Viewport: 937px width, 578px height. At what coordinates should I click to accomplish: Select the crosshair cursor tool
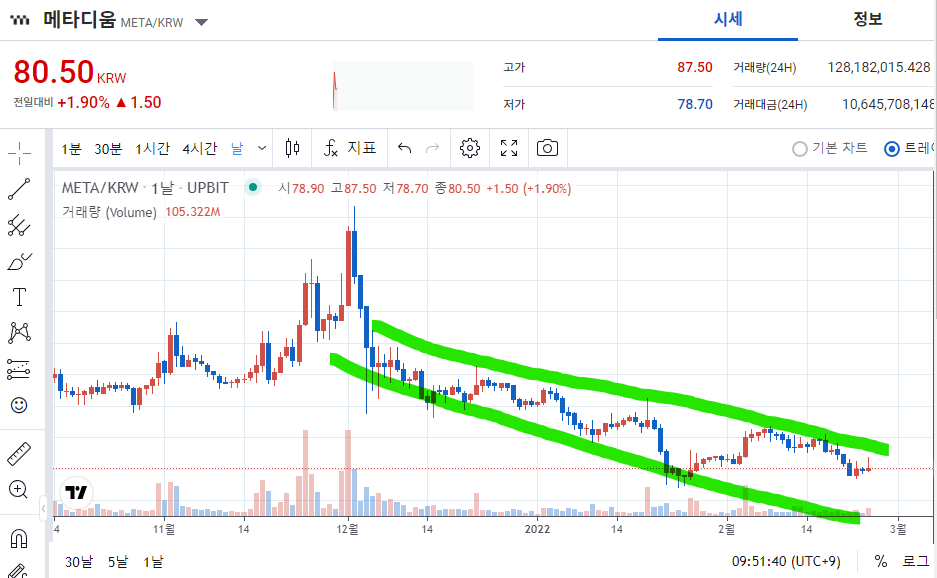click(19, 154)
